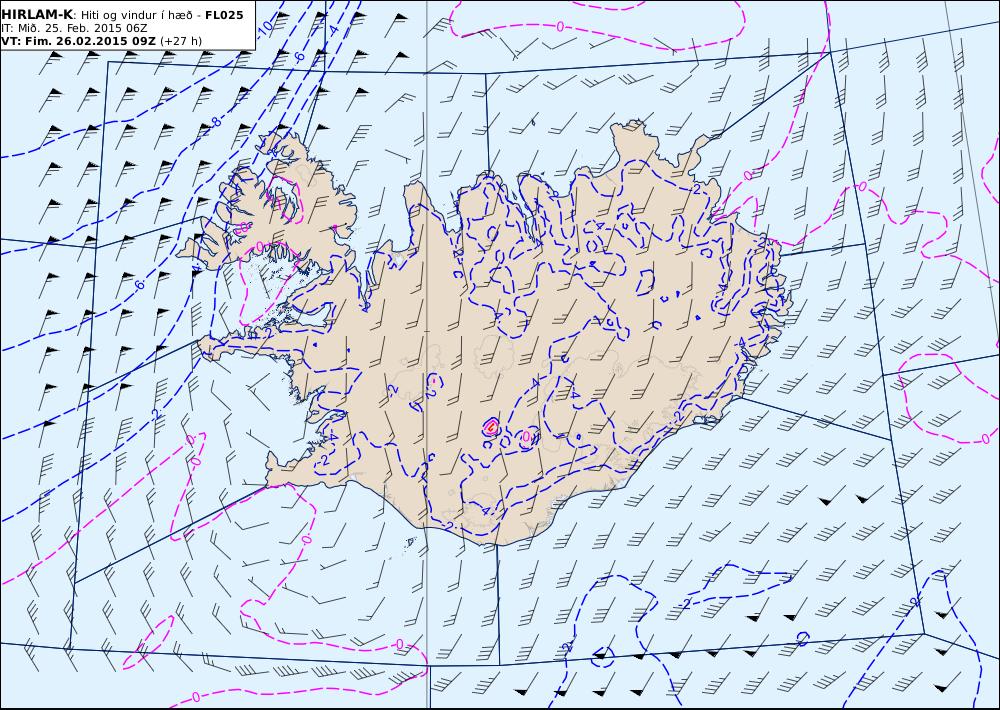Click the small red closed contour over Iceland
This screenshot has height=710, width=1000.
pos(491,427)
